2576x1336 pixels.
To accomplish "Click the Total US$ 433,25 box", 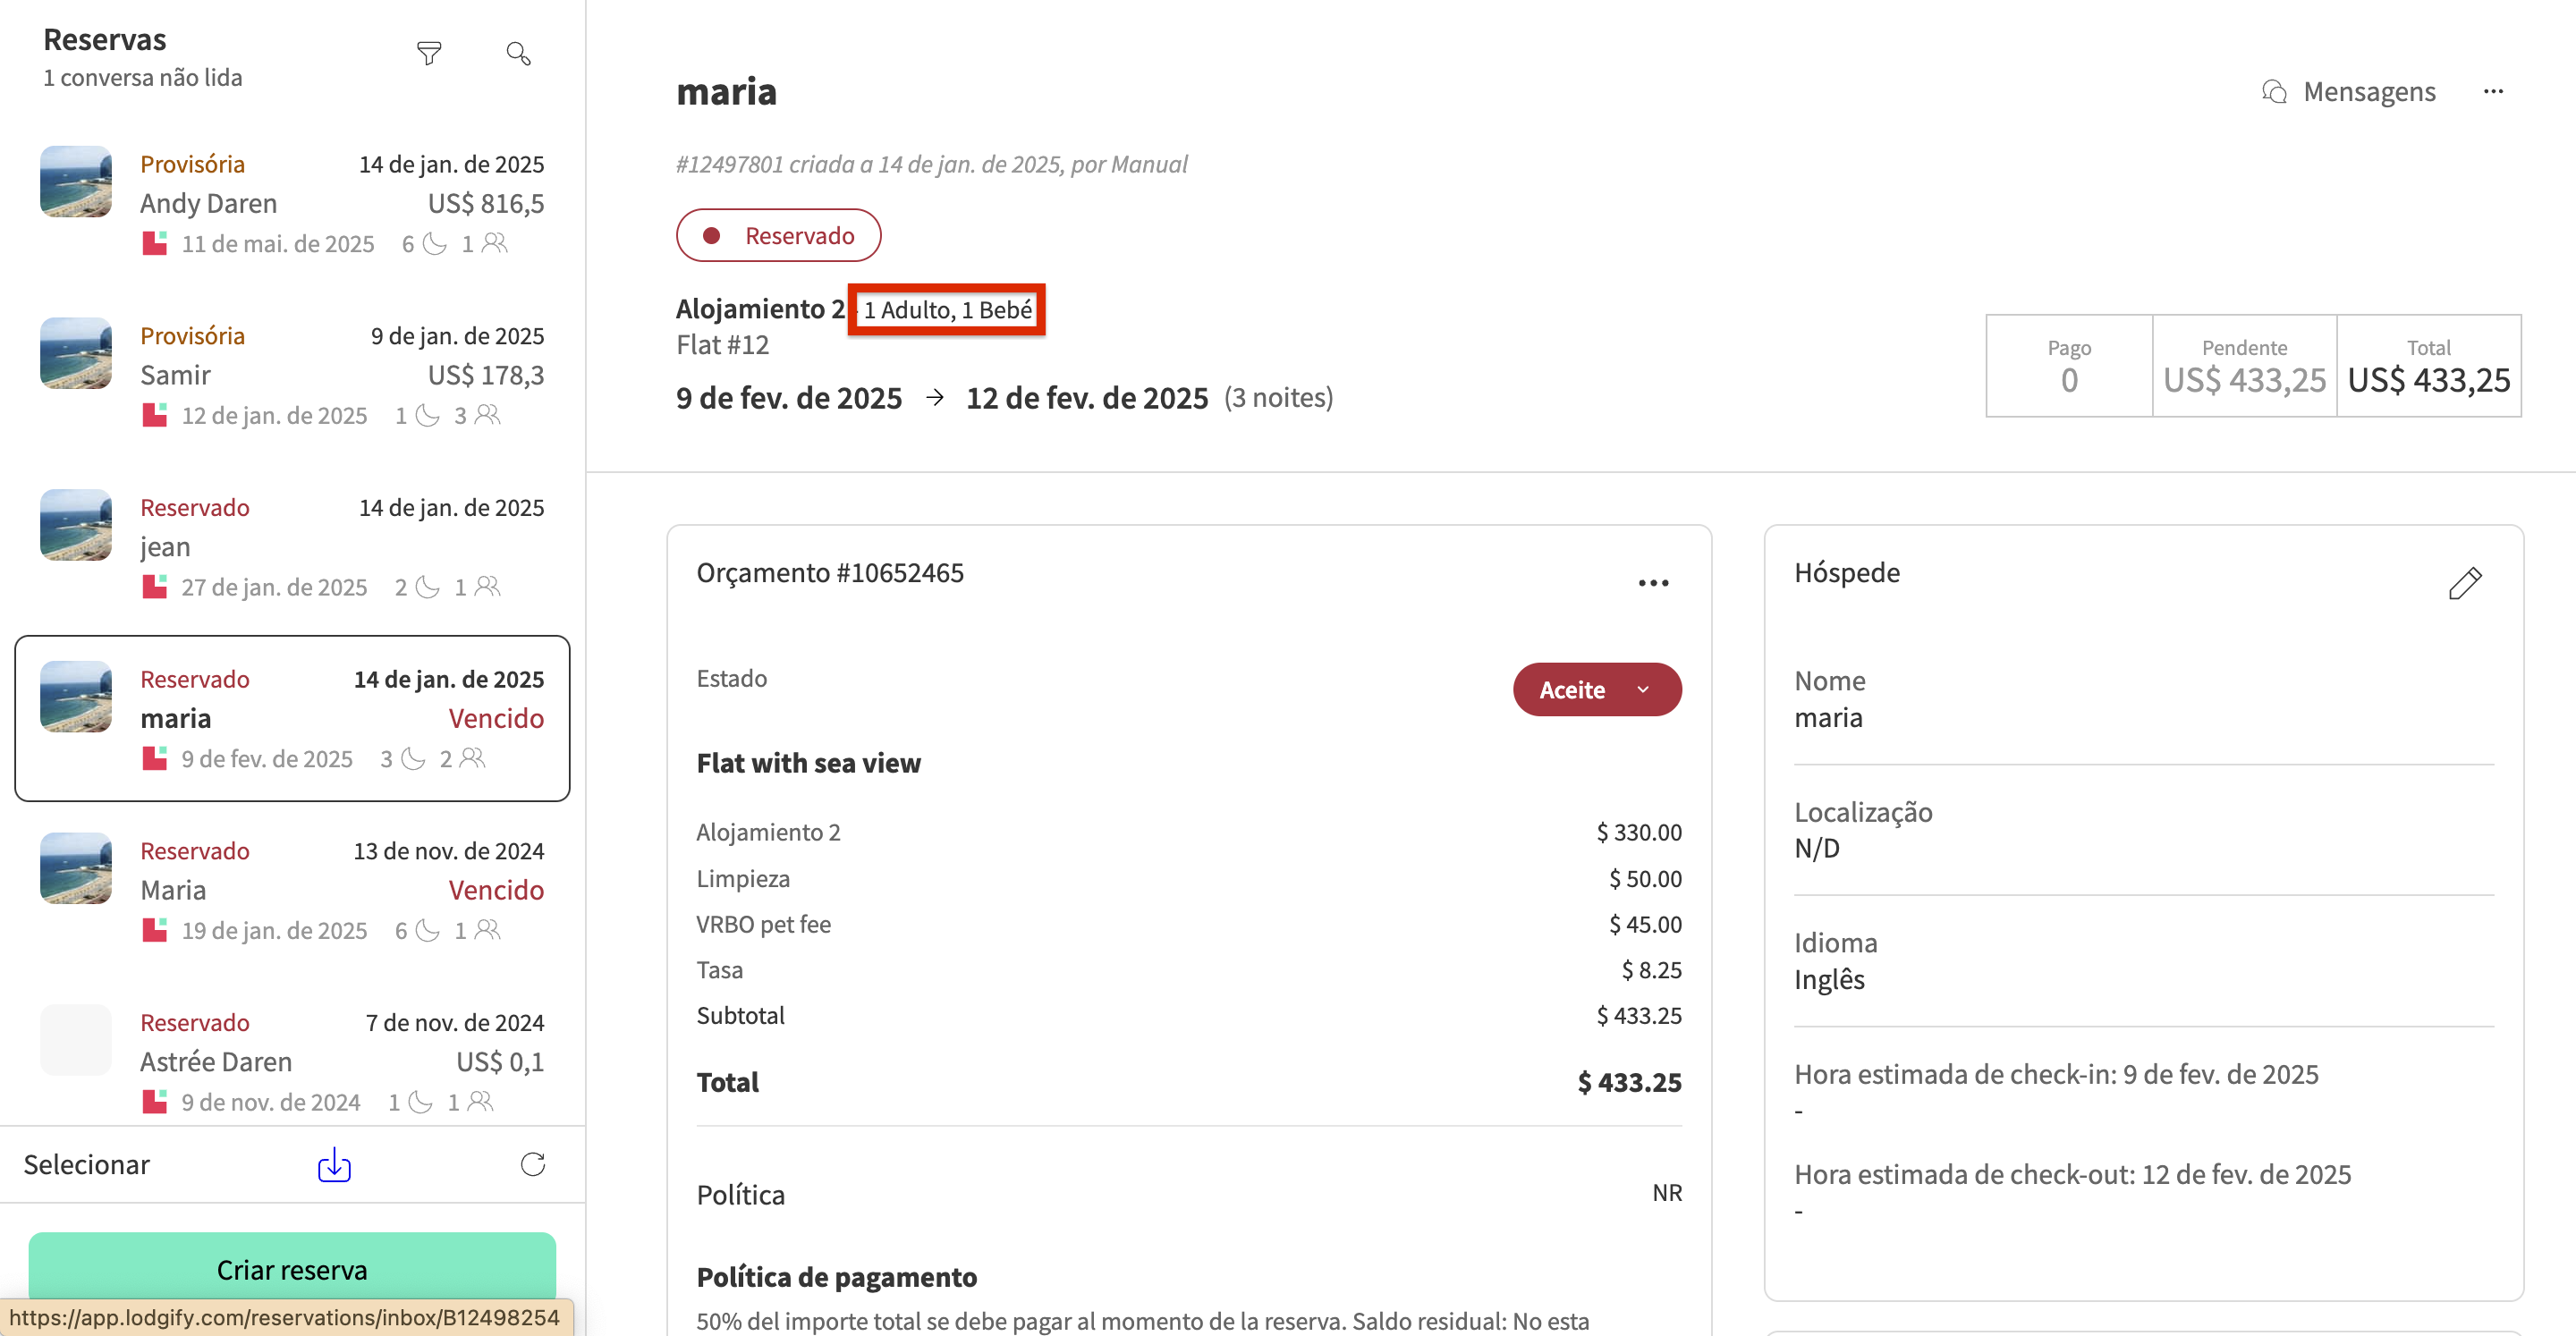I will tap(2428, 366).
